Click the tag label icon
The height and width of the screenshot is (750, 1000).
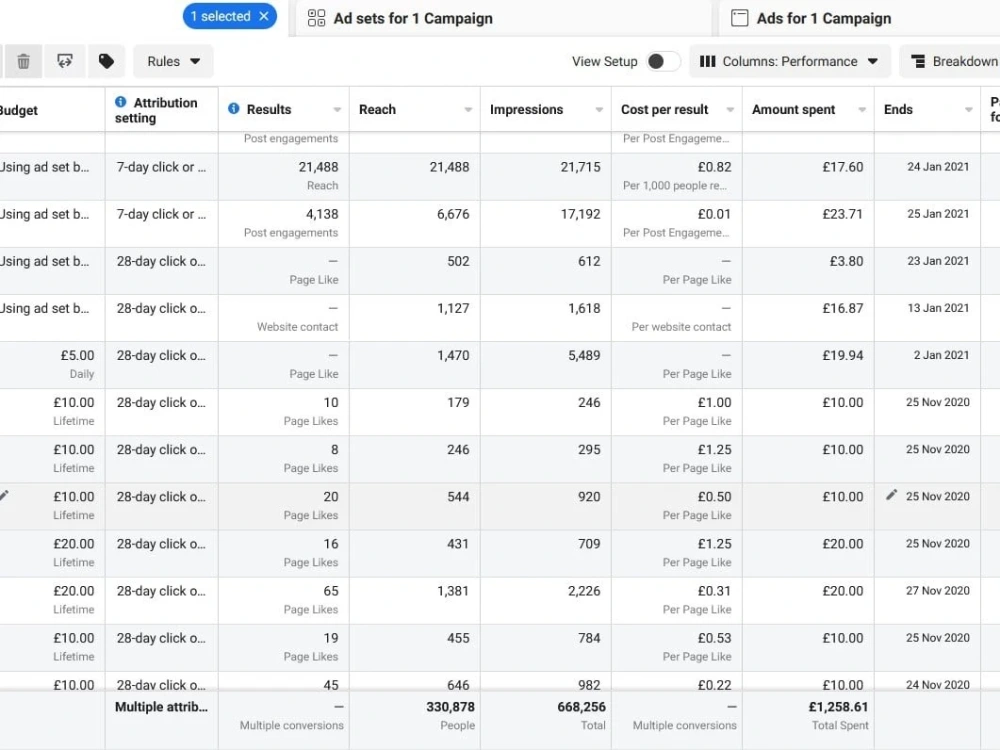[x=106, y=61]
